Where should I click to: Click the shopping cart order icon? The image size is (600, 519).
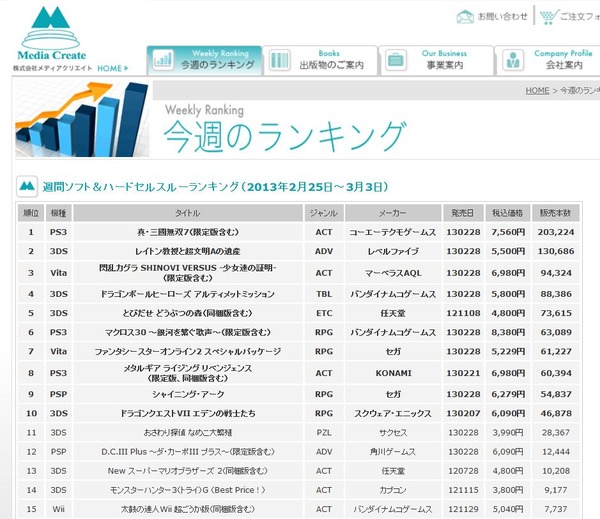click(549, 17)
